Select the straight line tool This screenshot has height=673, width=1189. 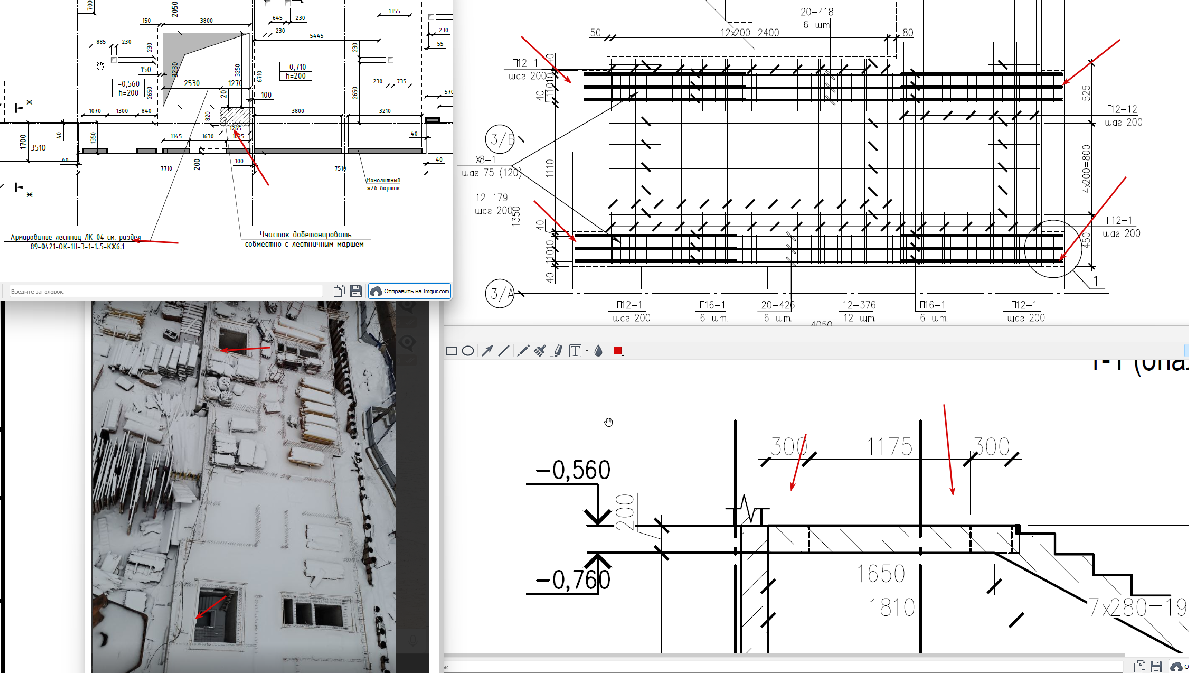[504, 351]
